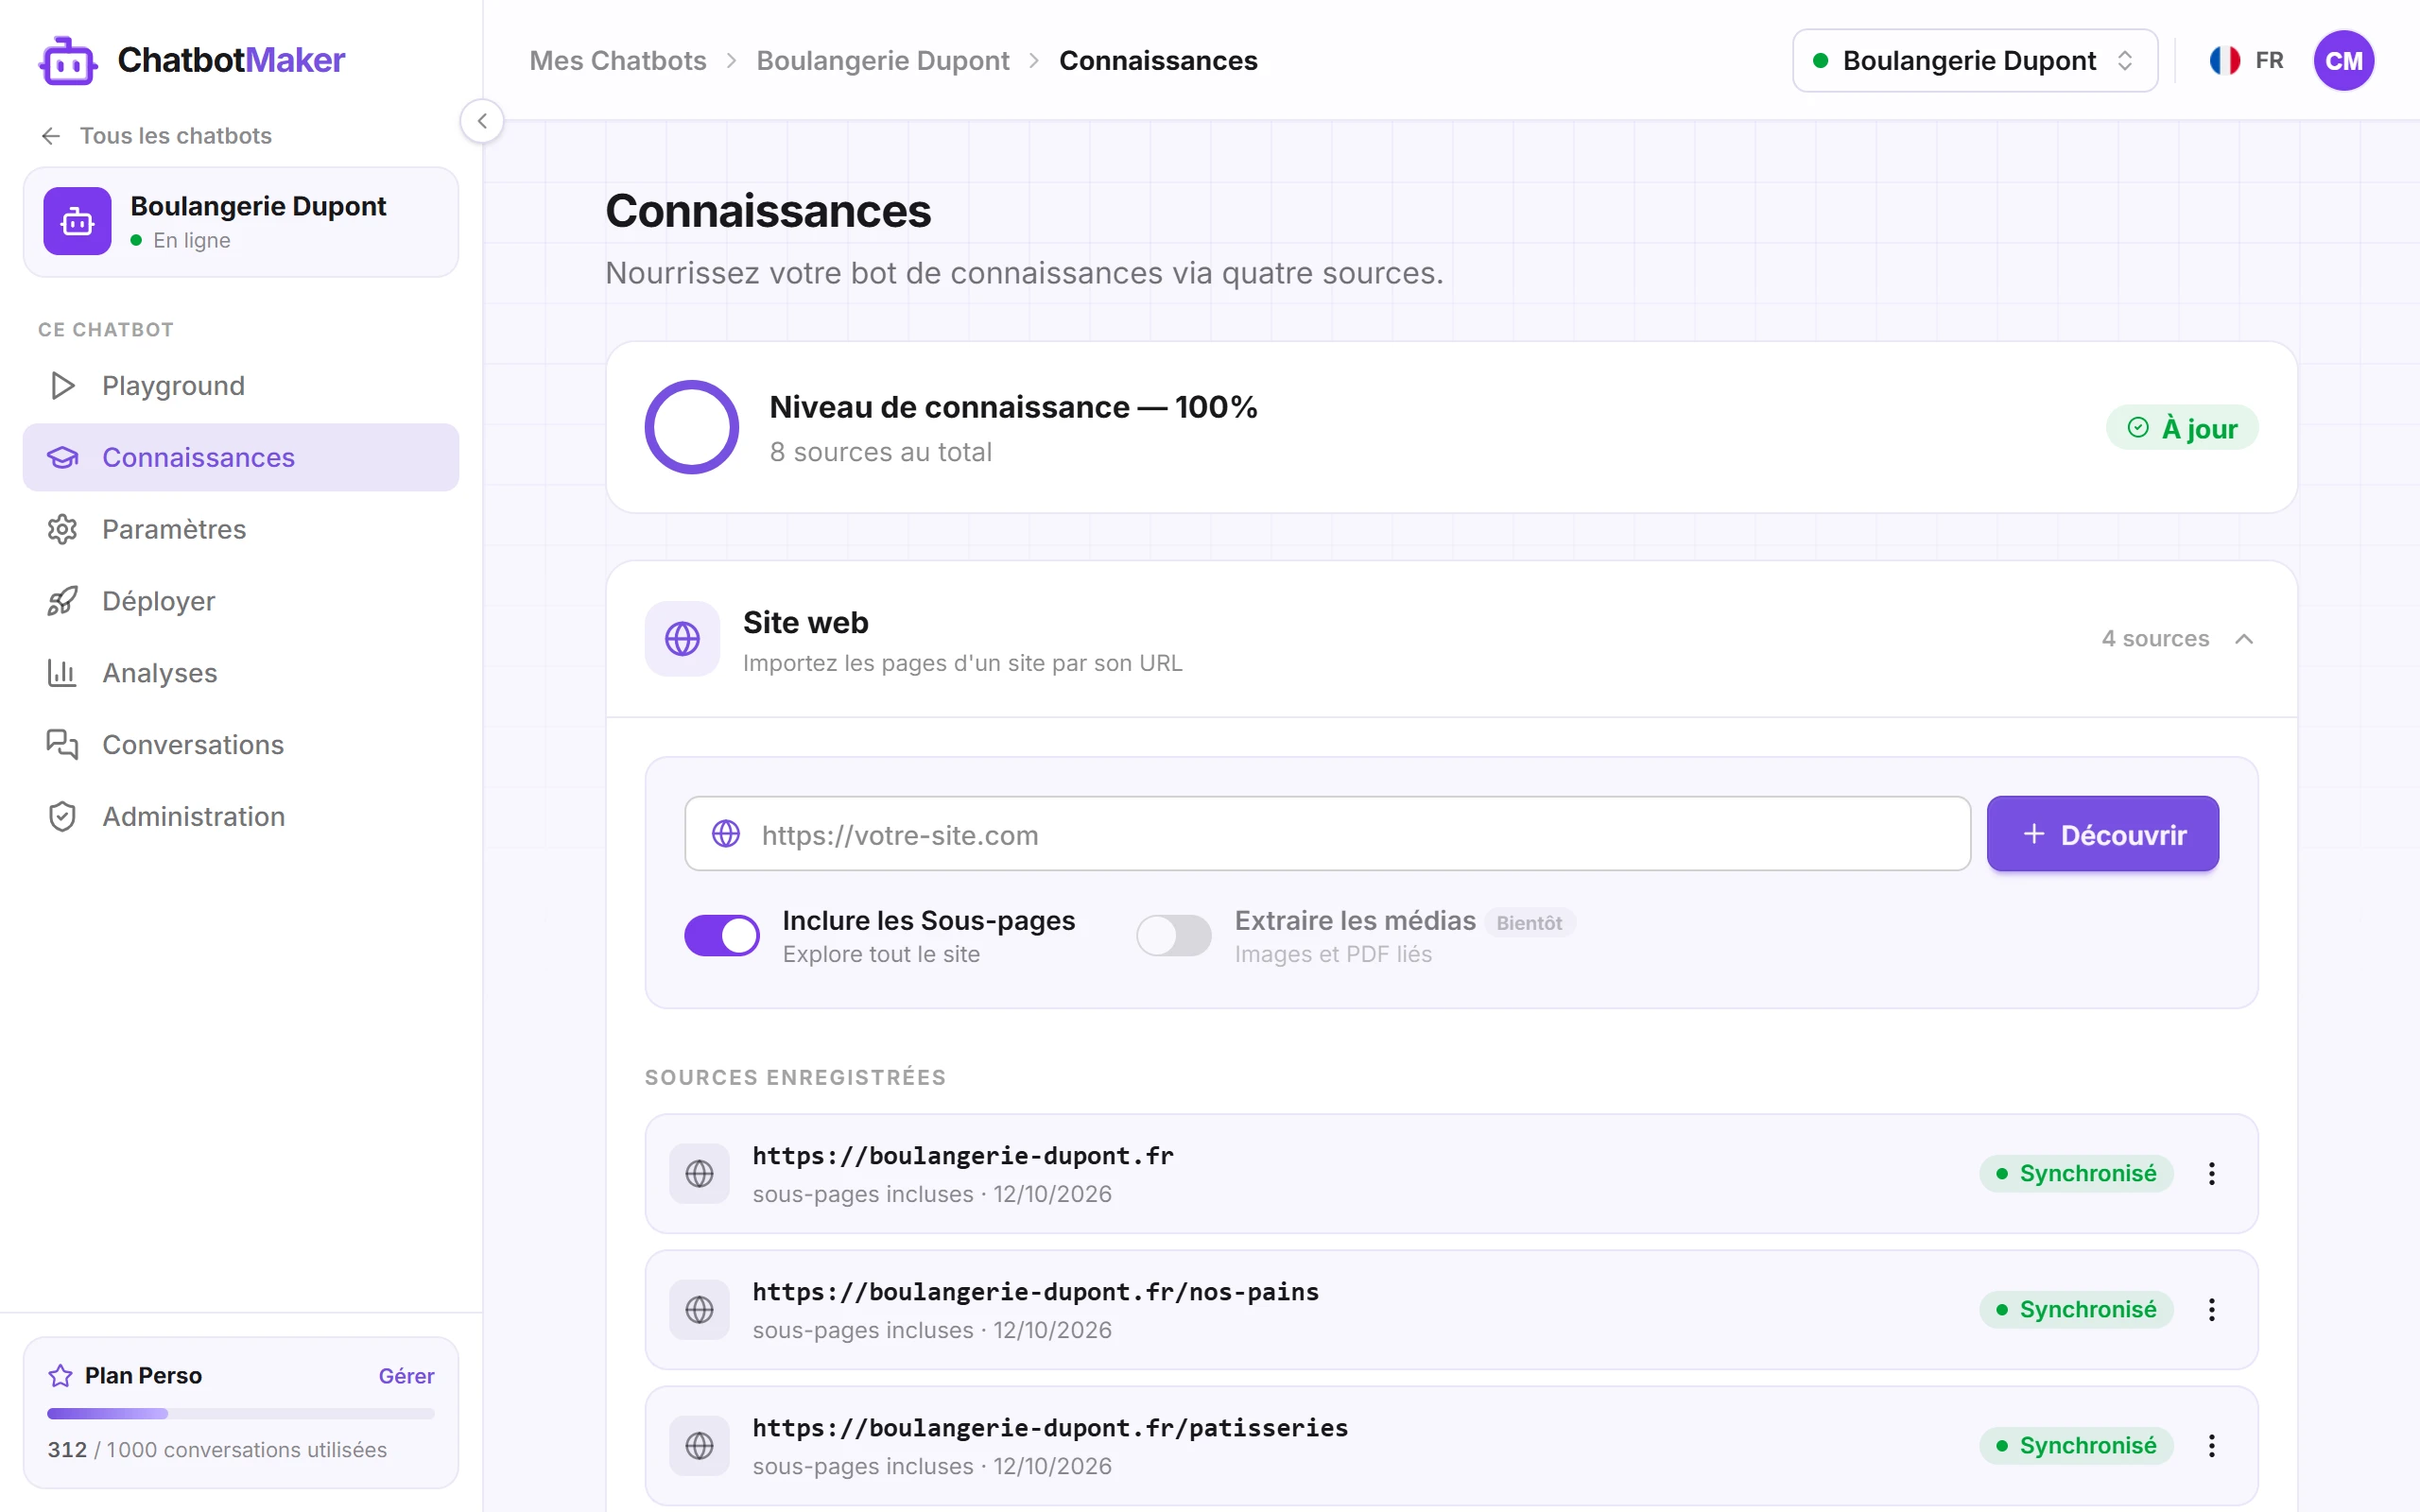Toggle off Inclure les Sous-pages switch
The image size is (2420, 1512).
tap(721, 936)
